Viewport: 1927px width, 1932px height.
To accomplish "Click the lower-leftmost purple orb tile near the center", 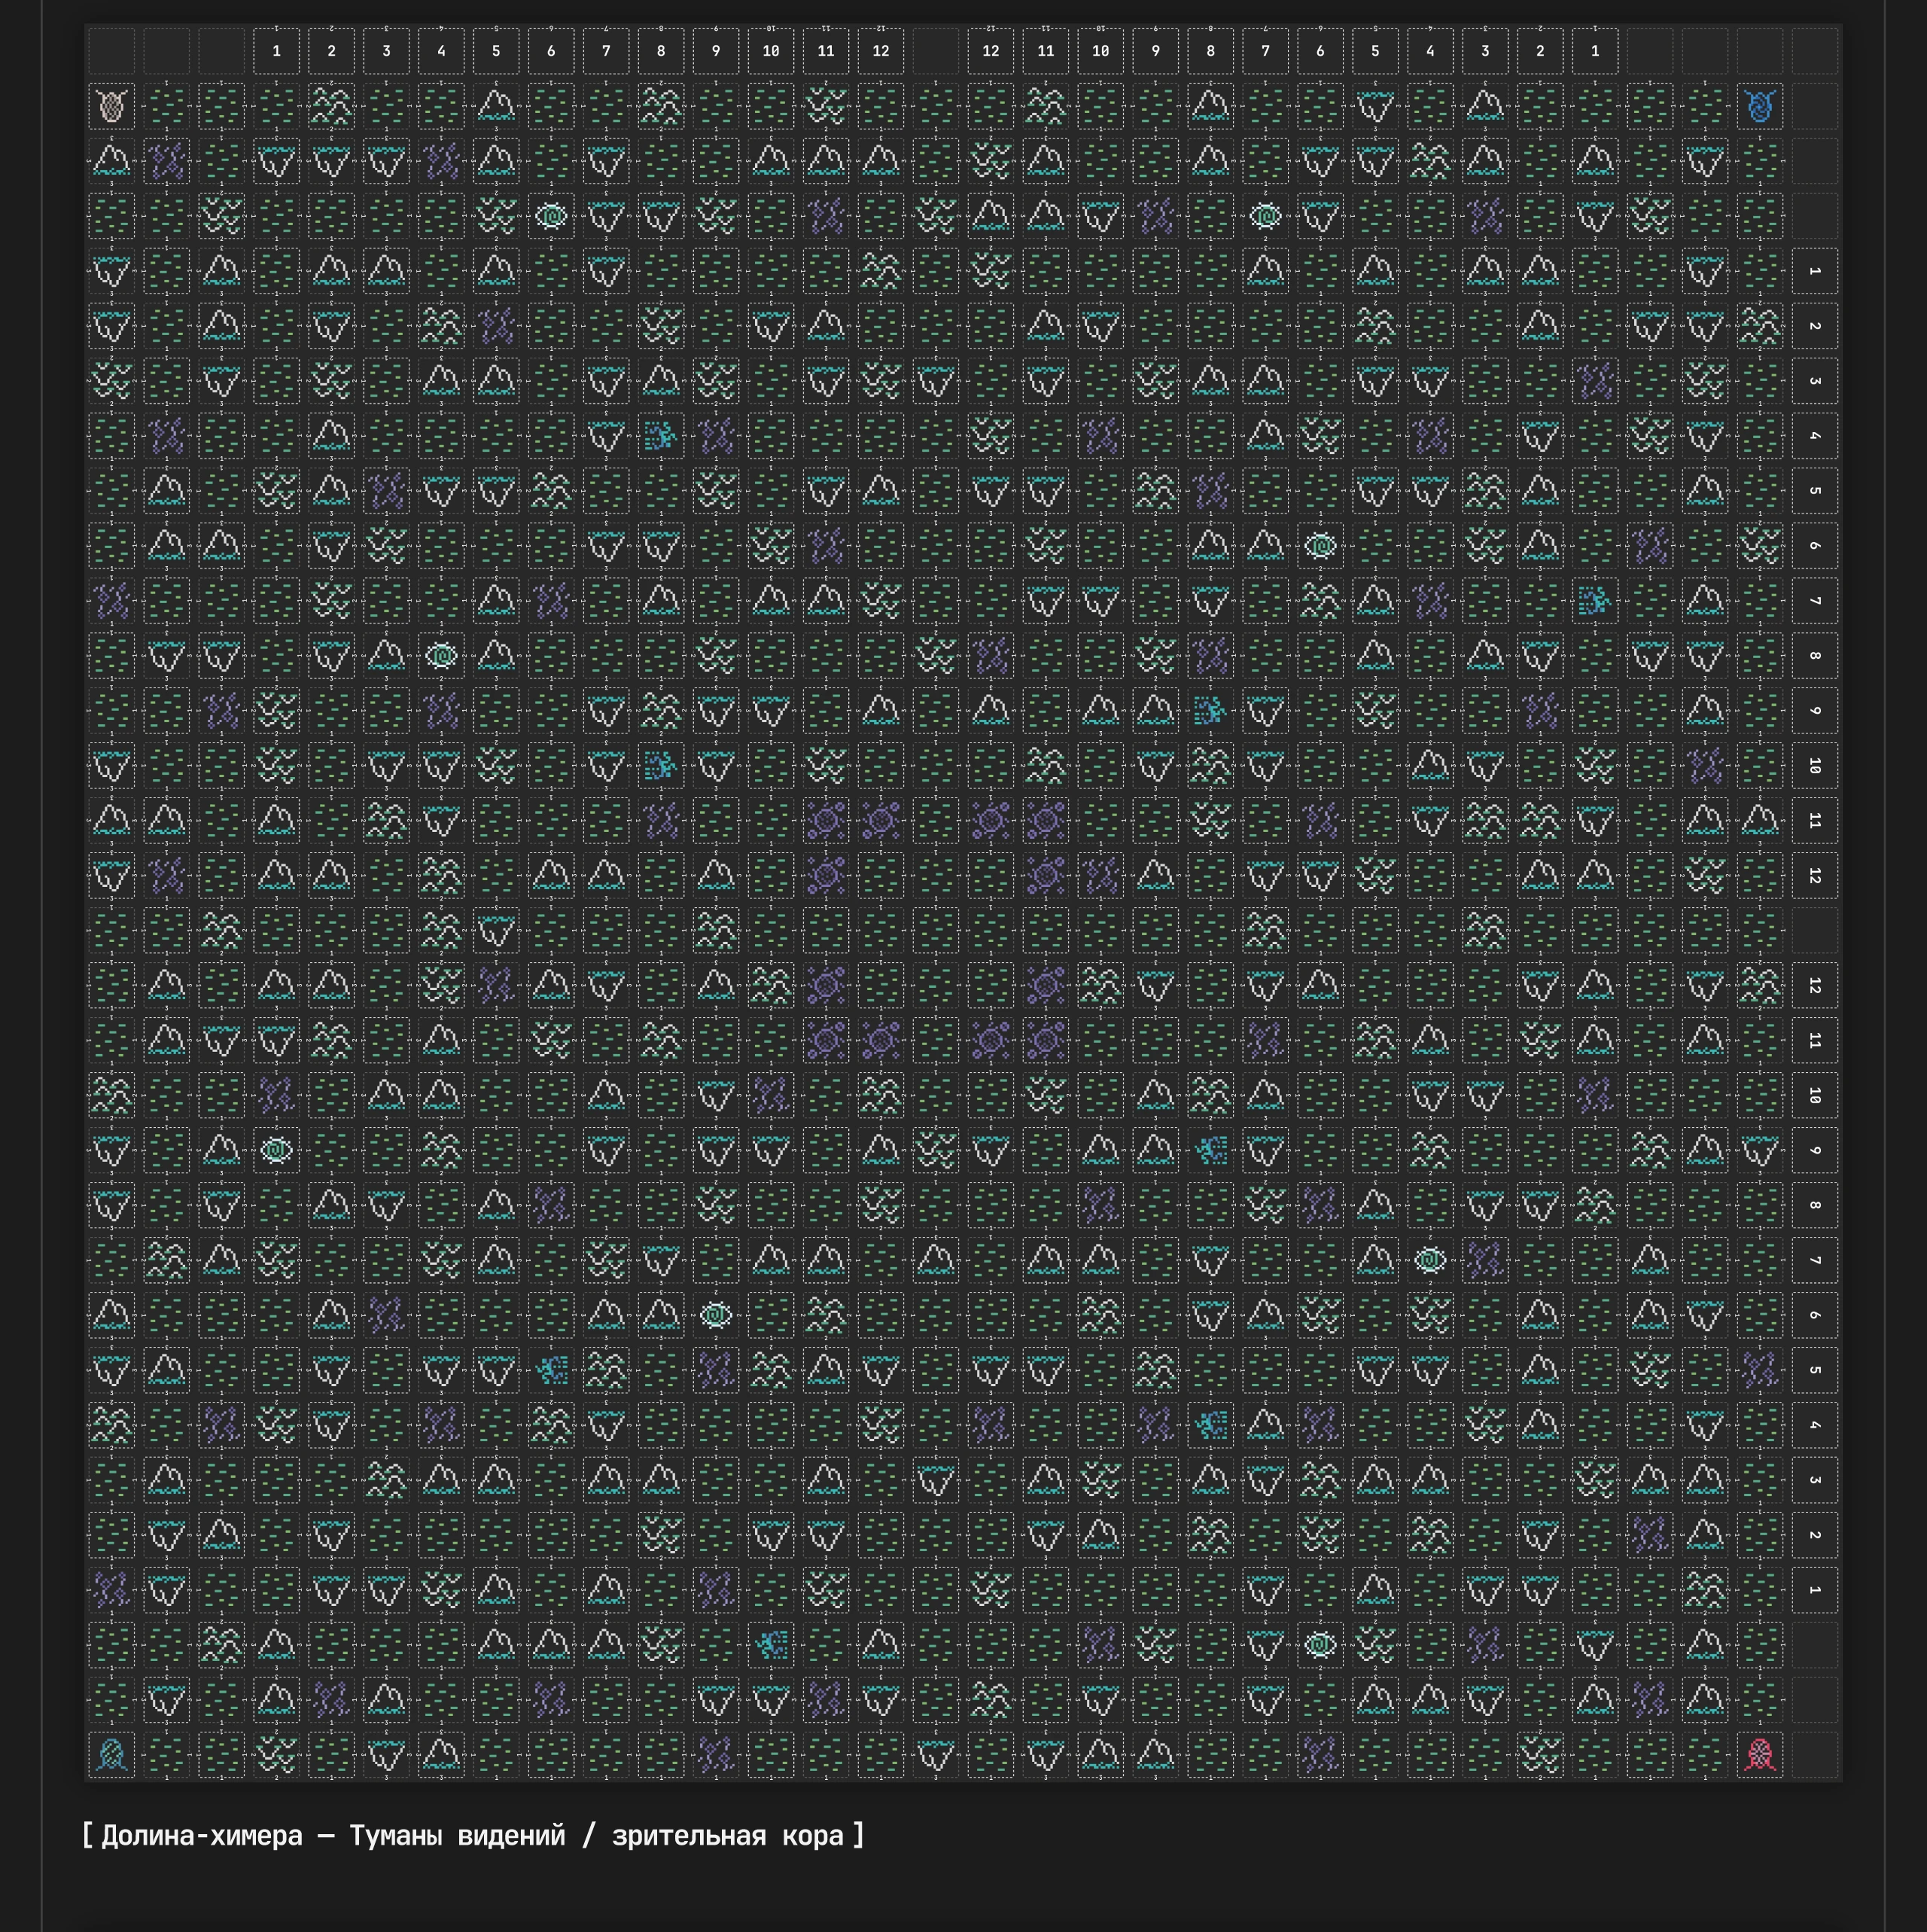I will 825,1040.
